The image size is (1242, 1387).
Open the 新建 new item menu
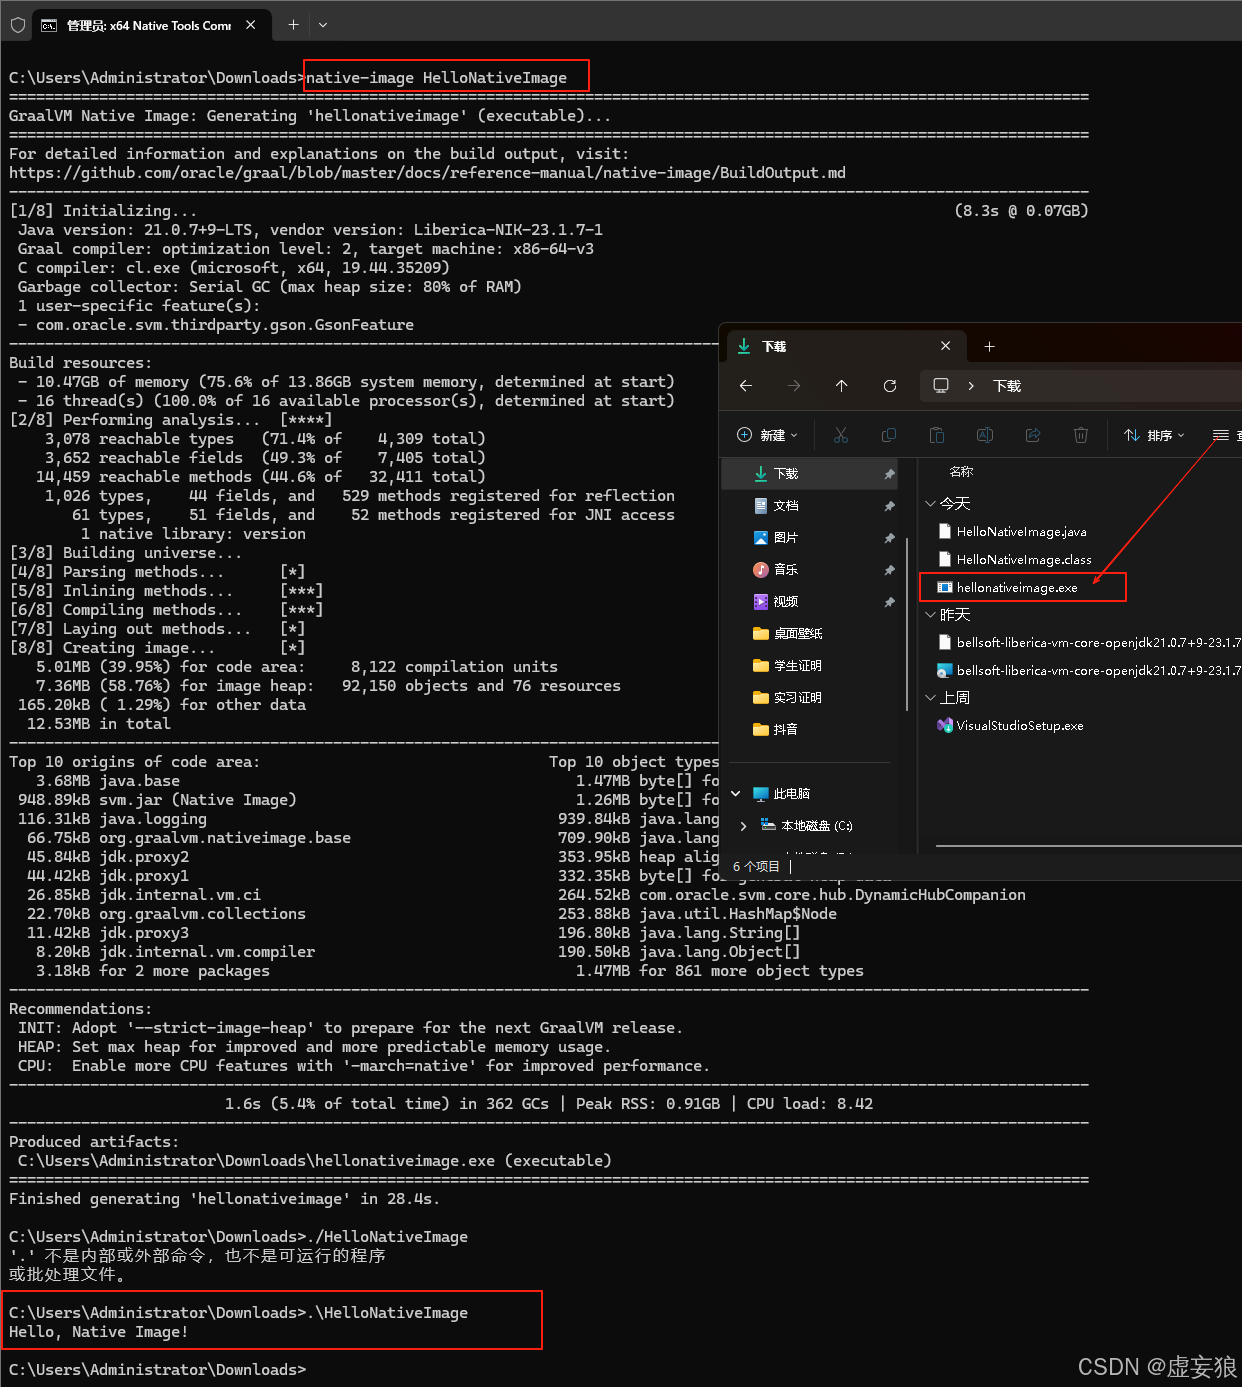(768, 435)
